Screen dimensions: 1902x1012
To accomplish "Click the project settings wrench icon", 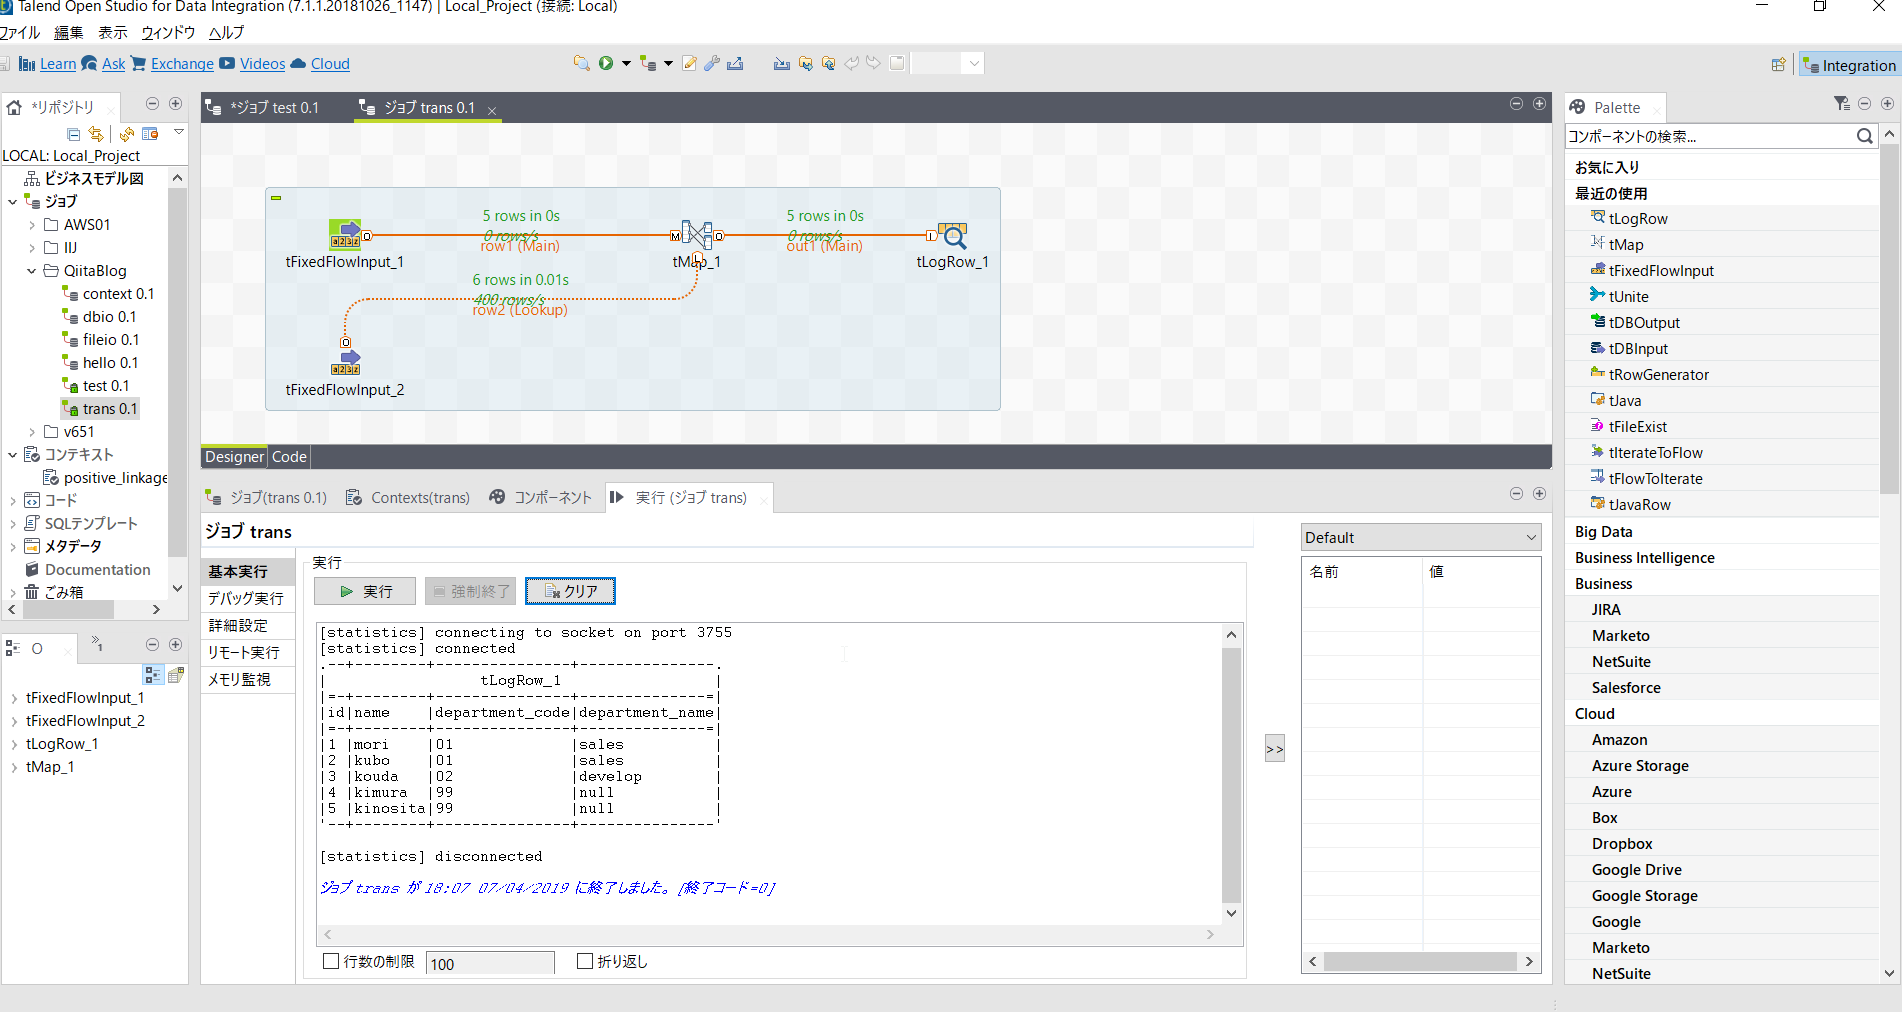I will pyautogui.click(x=712, y=62).
